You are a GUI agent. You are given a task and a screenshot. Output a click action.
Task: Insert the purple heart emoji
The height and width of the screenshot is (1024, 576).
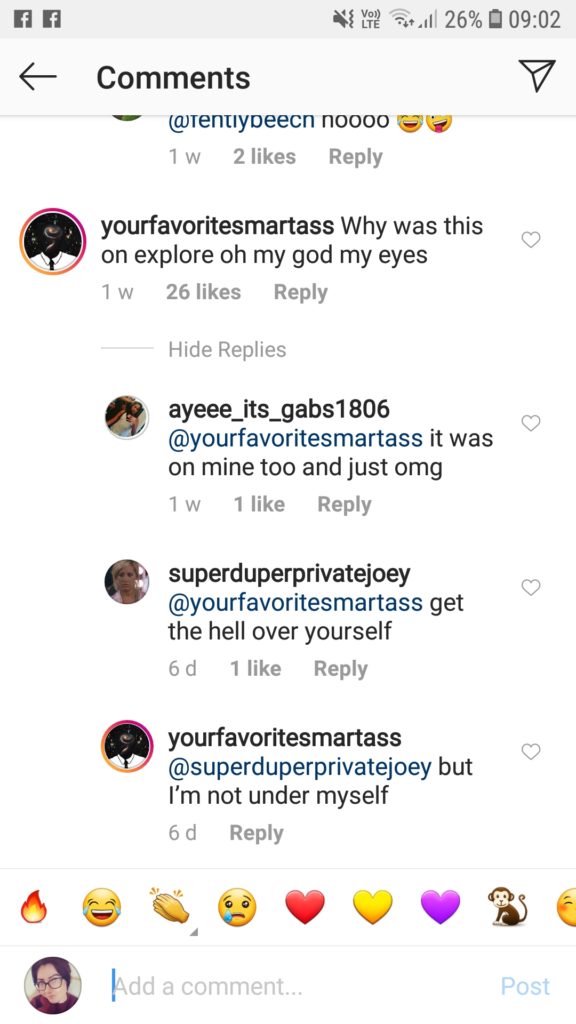coord(441,907)
